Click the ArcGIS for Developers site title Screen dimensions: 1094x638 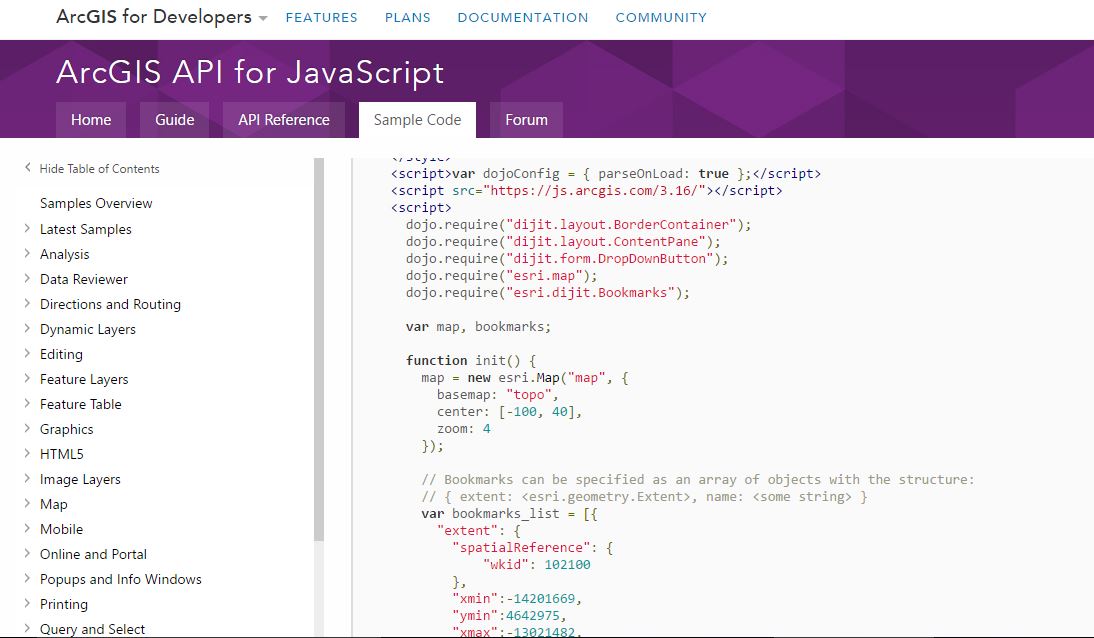[153, 17]
